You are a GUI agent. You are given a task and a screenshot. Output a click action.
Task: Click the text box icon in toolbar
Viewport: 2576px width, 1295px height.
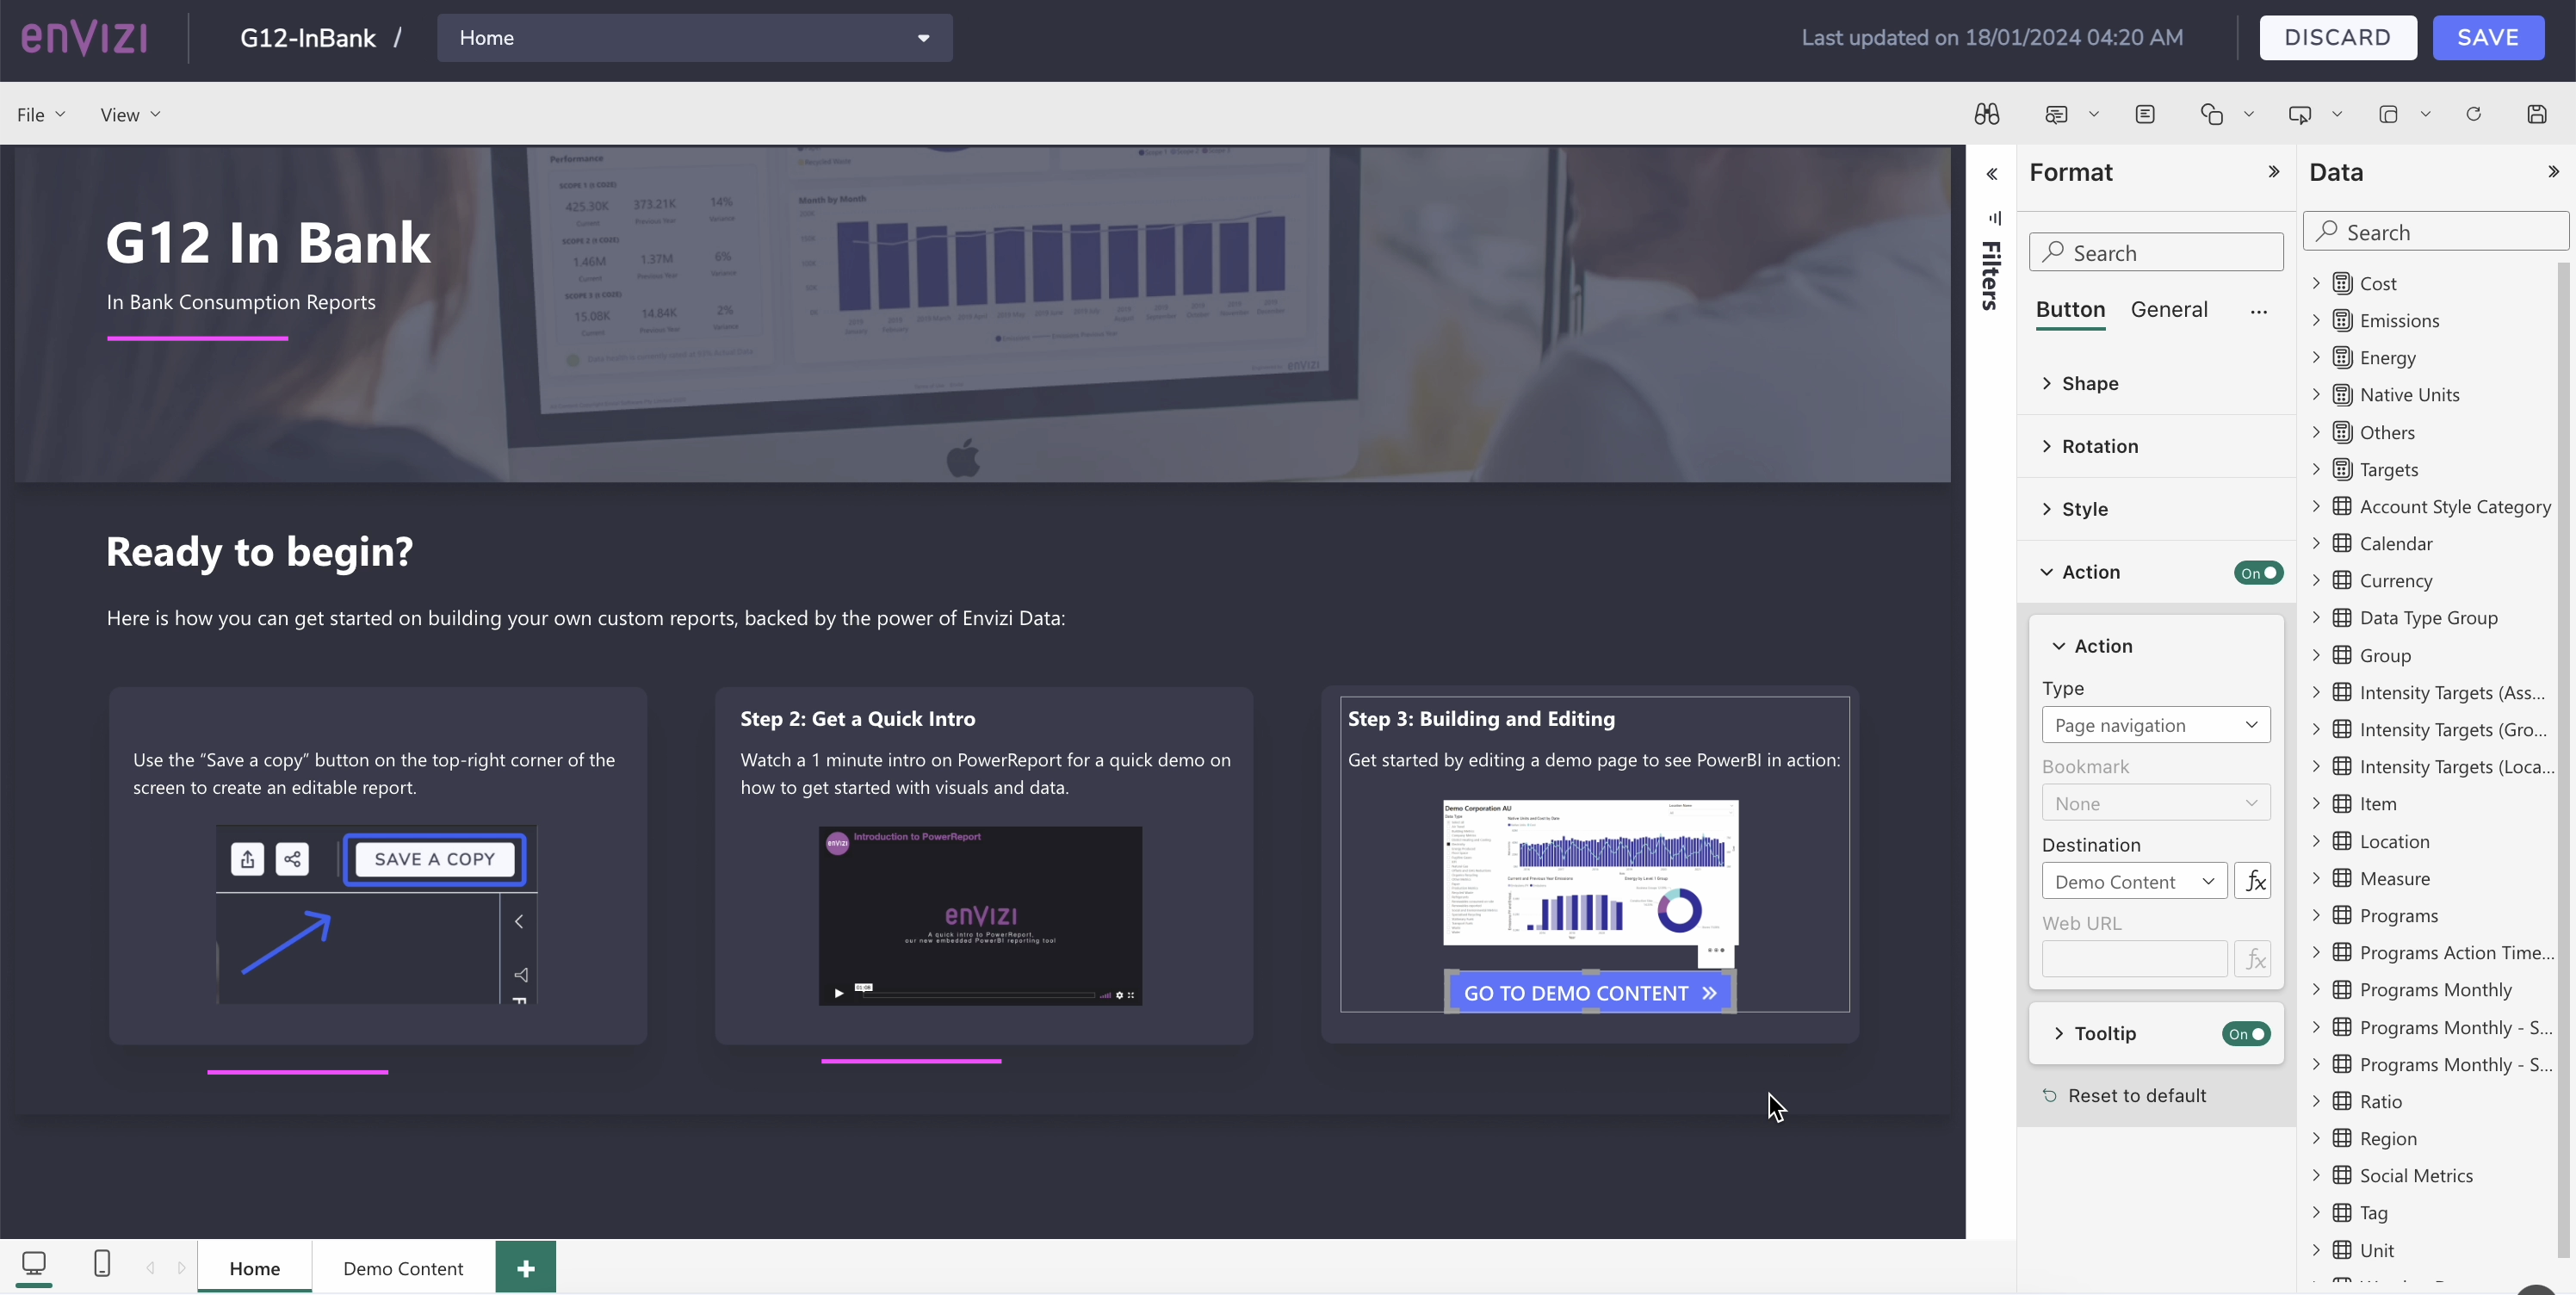coord(2145,114)
